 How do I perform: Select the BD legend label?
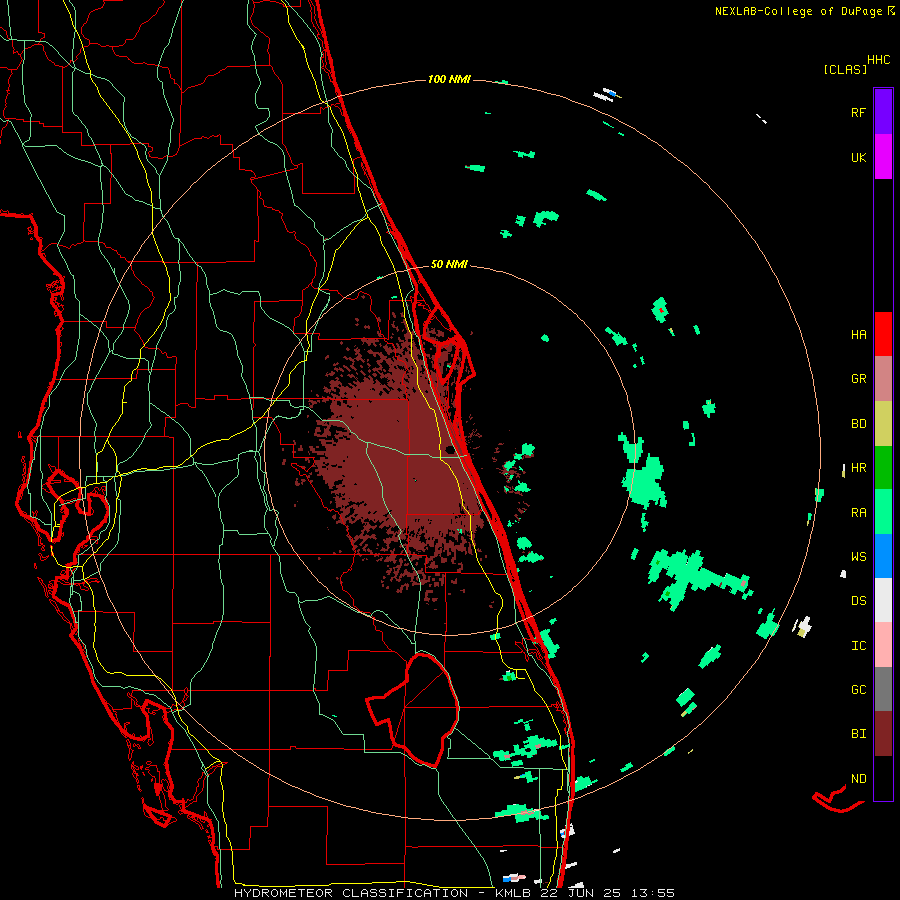[x=858, y=424]
